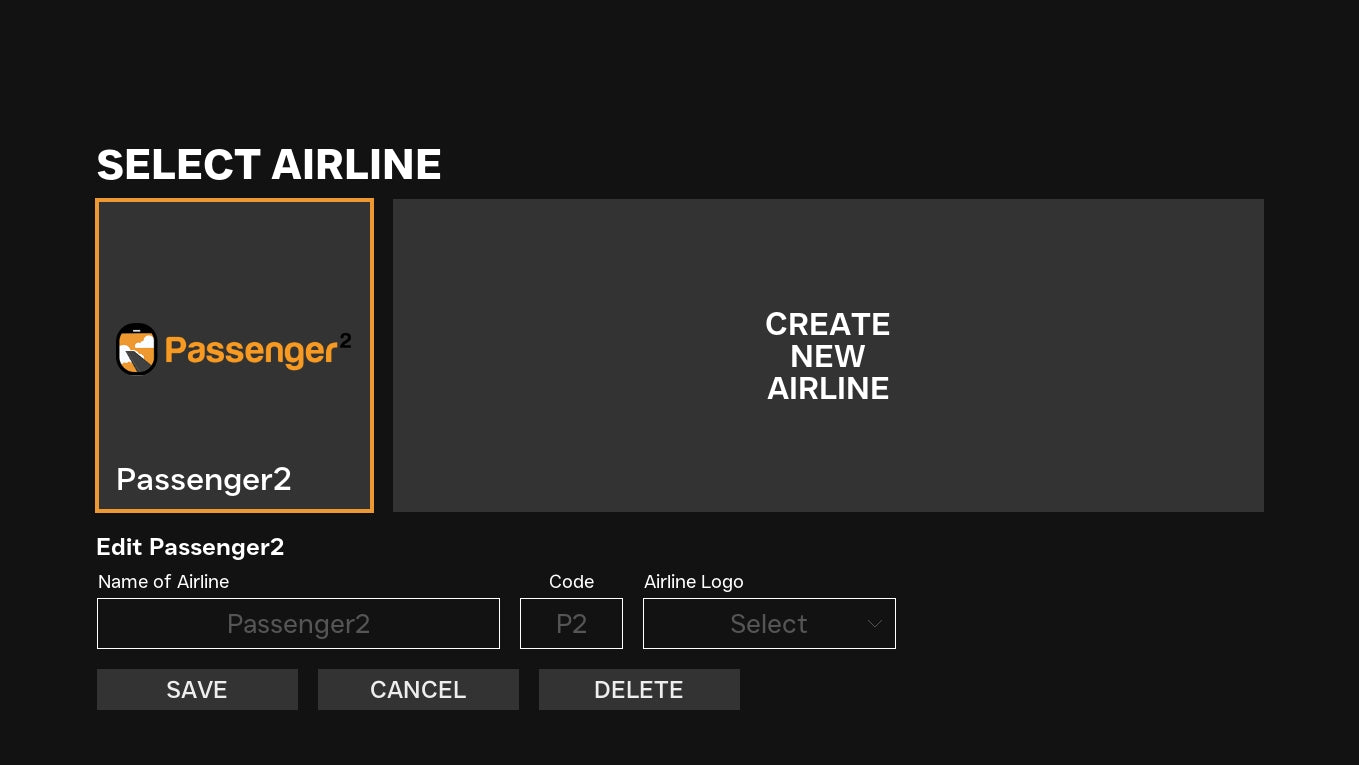Click the airplane window icon in Passenger2 logo
This screenshot has height=765, width=1359.
(136, 349)
